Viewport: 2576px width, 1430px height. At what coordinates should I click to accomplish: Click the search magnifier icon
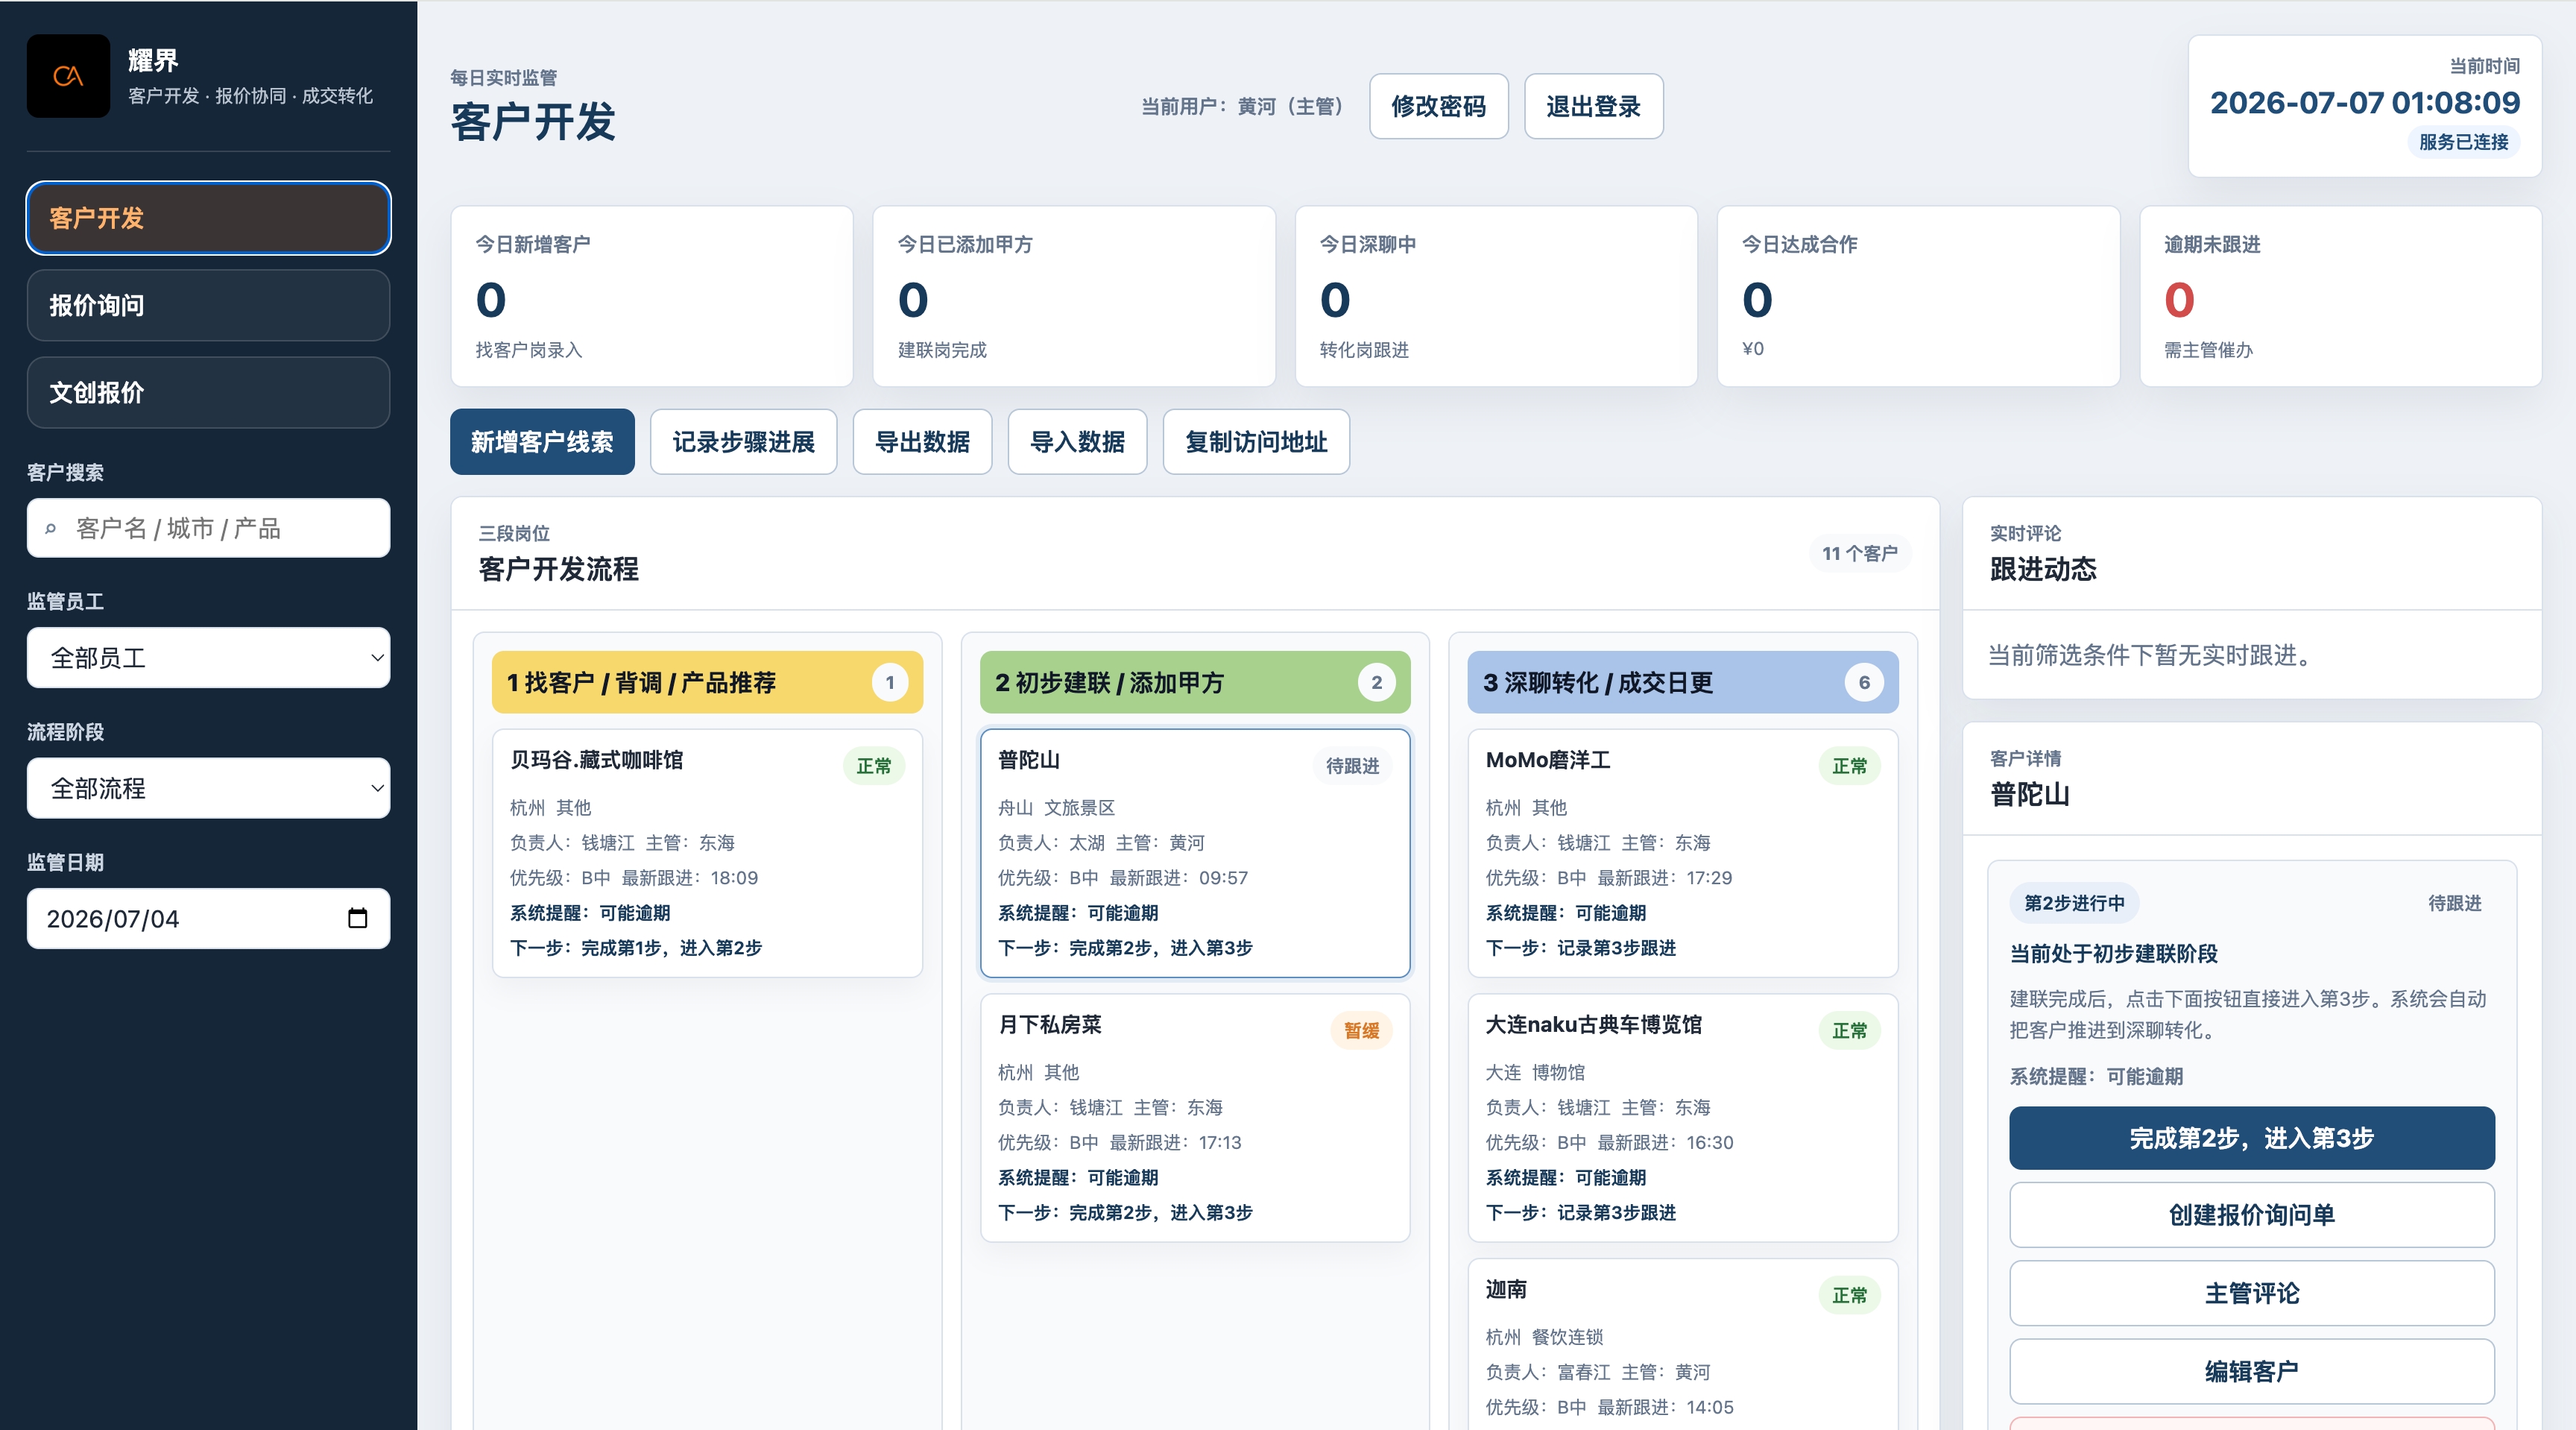click(x=51, y=529)
